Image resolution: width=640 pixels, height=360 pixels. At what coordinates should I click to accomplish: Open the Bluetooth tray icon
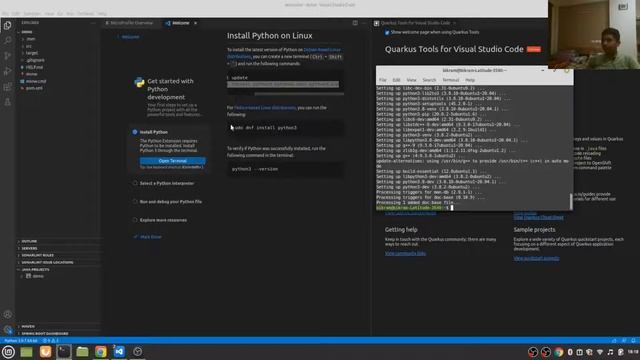(570, 352)
